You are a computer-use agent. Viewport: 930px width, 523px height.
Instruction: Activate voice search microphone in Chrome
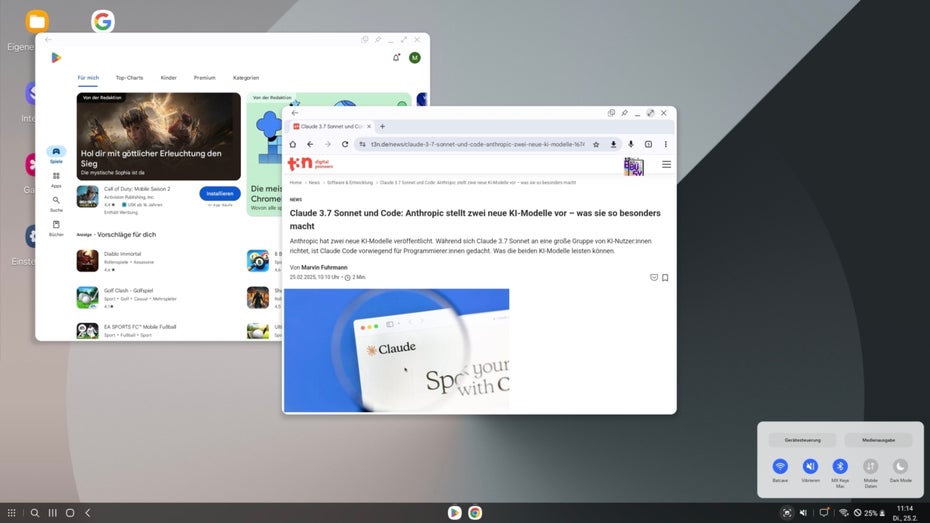point(630,144)
